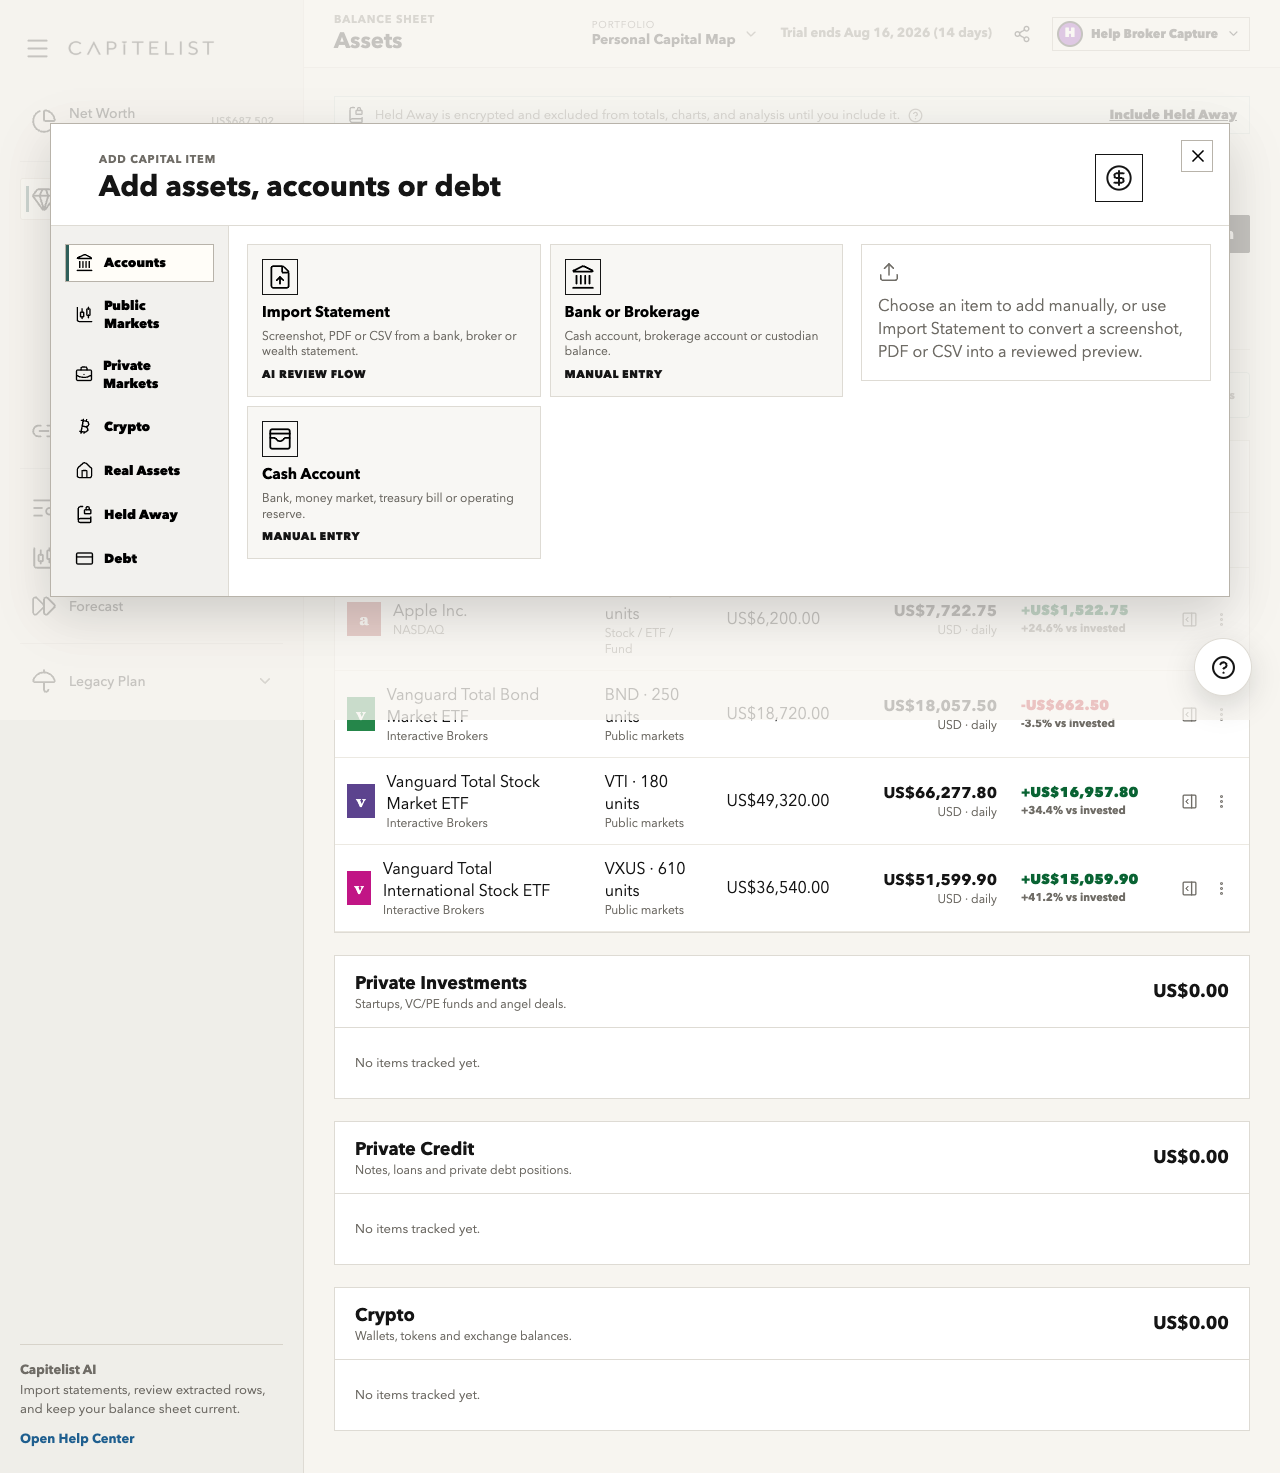Screen dimensions: 1280x1473
Task: Open the Debt tab
Action: coord(140,559)
